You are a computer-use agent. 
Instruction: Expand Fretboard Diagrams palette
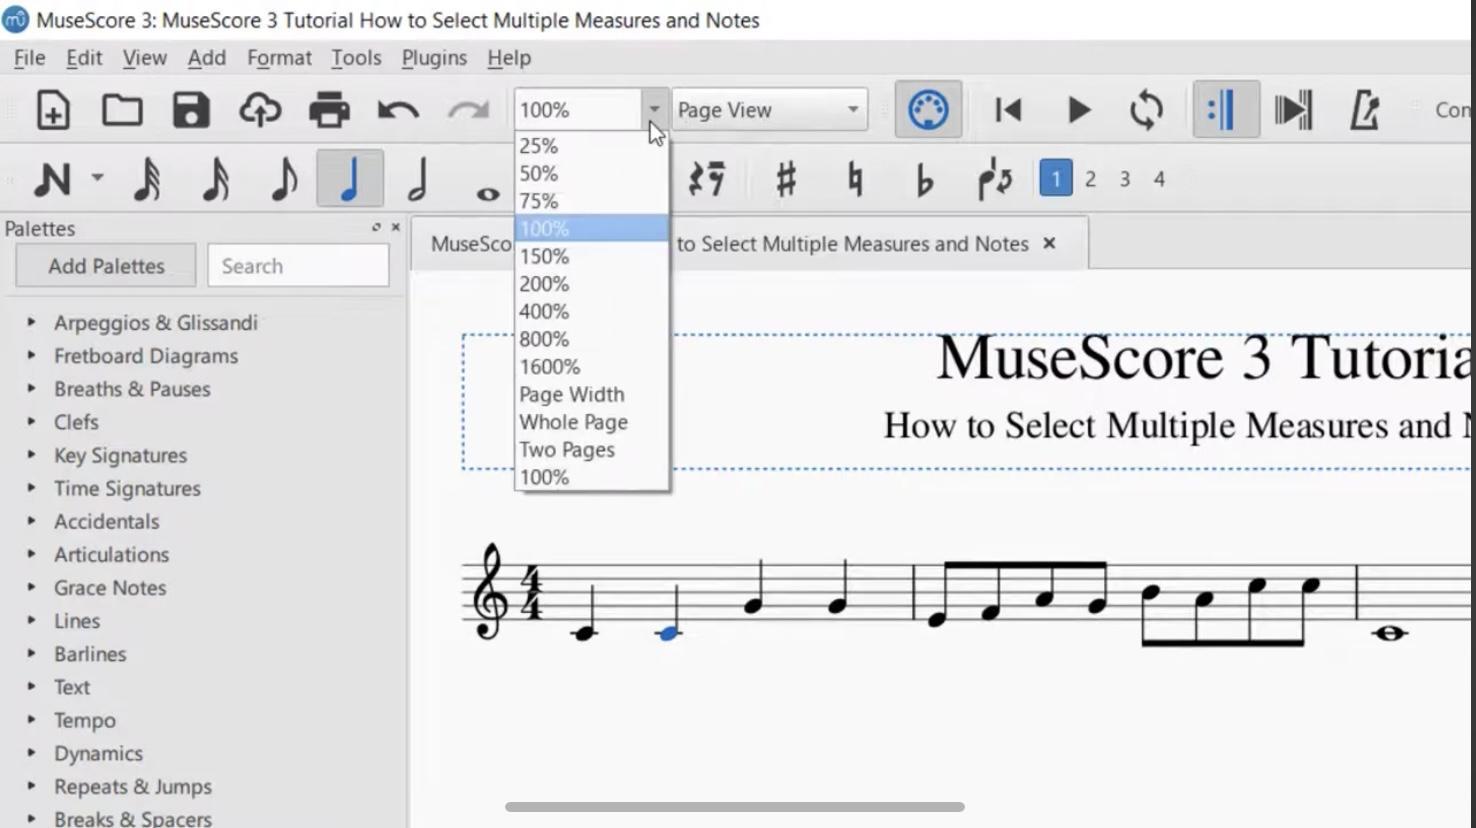[31, 355]
